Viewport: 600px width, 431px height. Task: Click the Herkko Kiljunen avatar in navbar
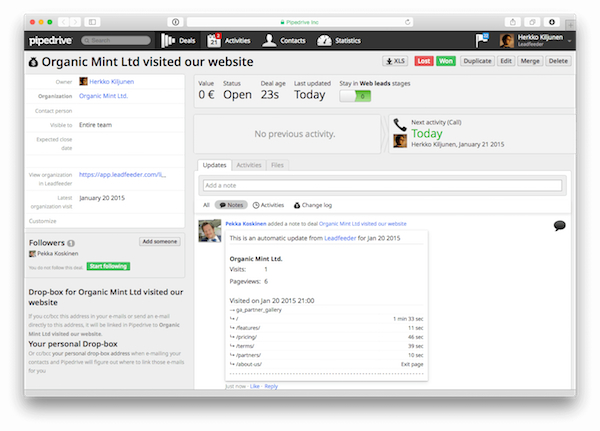[507, 41]
